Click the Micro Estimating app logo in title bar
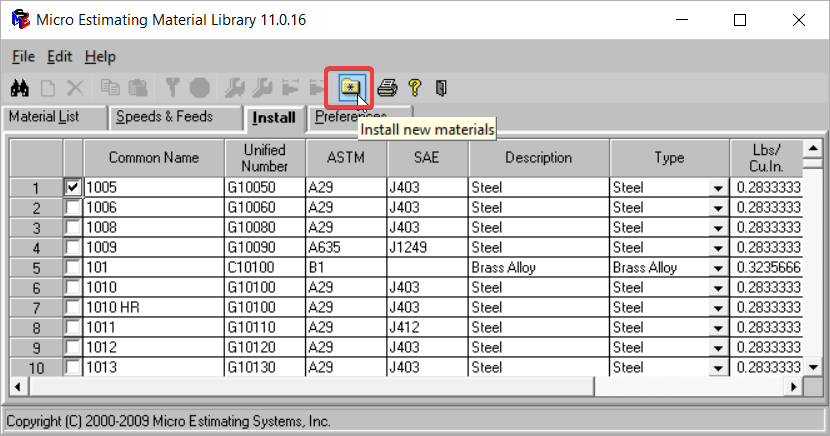830x436 pixels. (20, 20)
